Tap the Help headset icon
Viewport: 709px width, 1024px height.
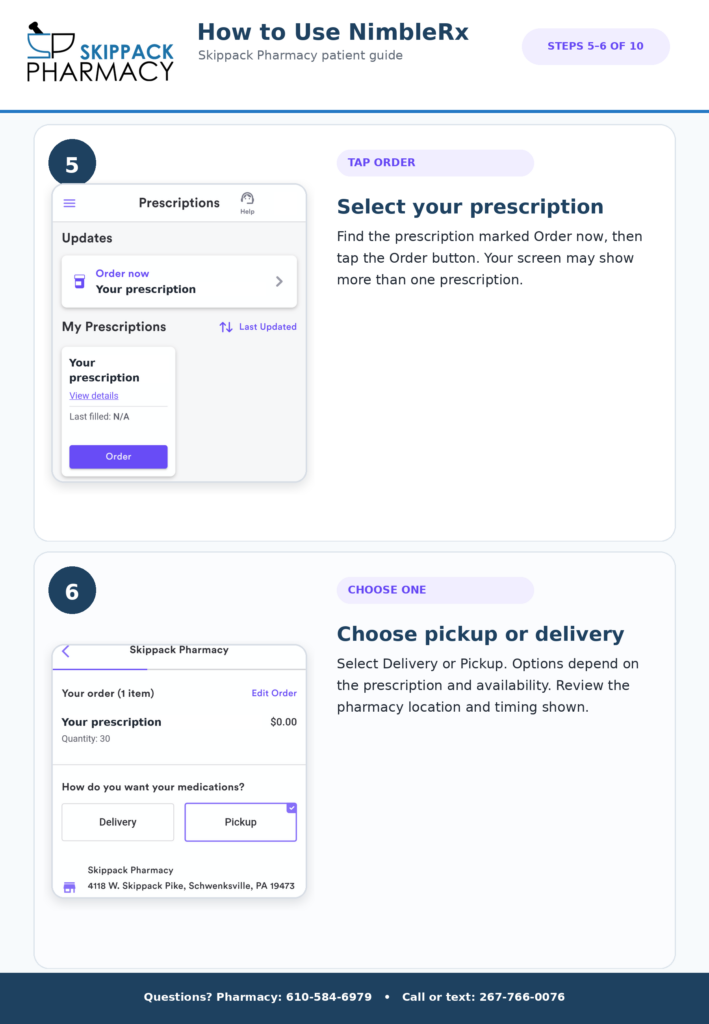[x=247, y=199]
